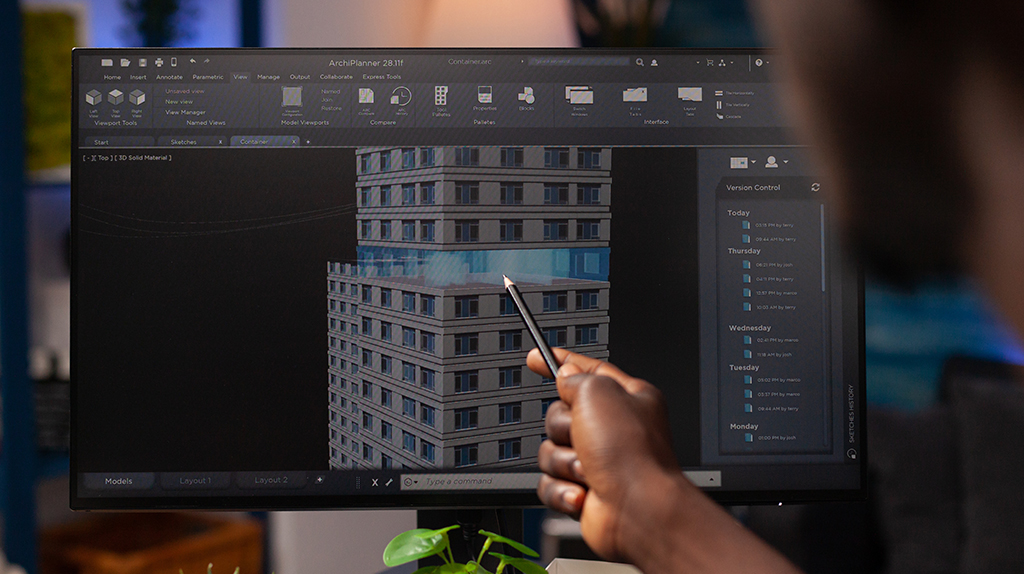The height and width of the screenshot is (574, 1024).
Task: Open the shopping cart icon
Action: tap(710, 63)
